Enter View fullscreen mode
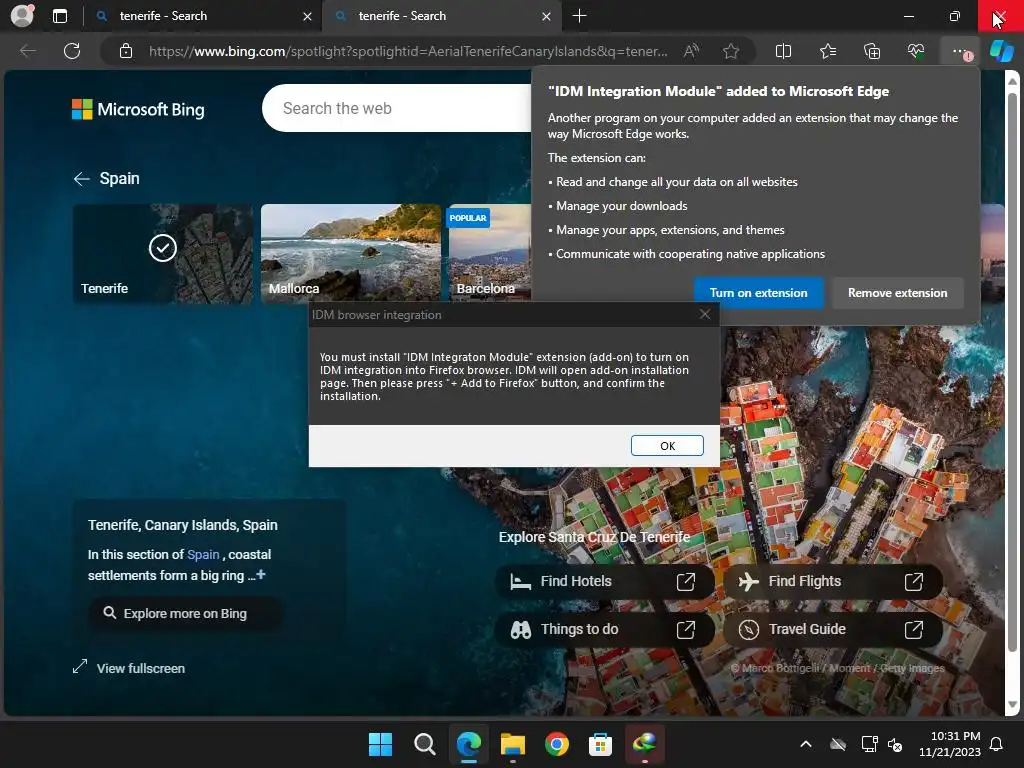Viewport: 1024px width, 768px height. pos(129,668)
